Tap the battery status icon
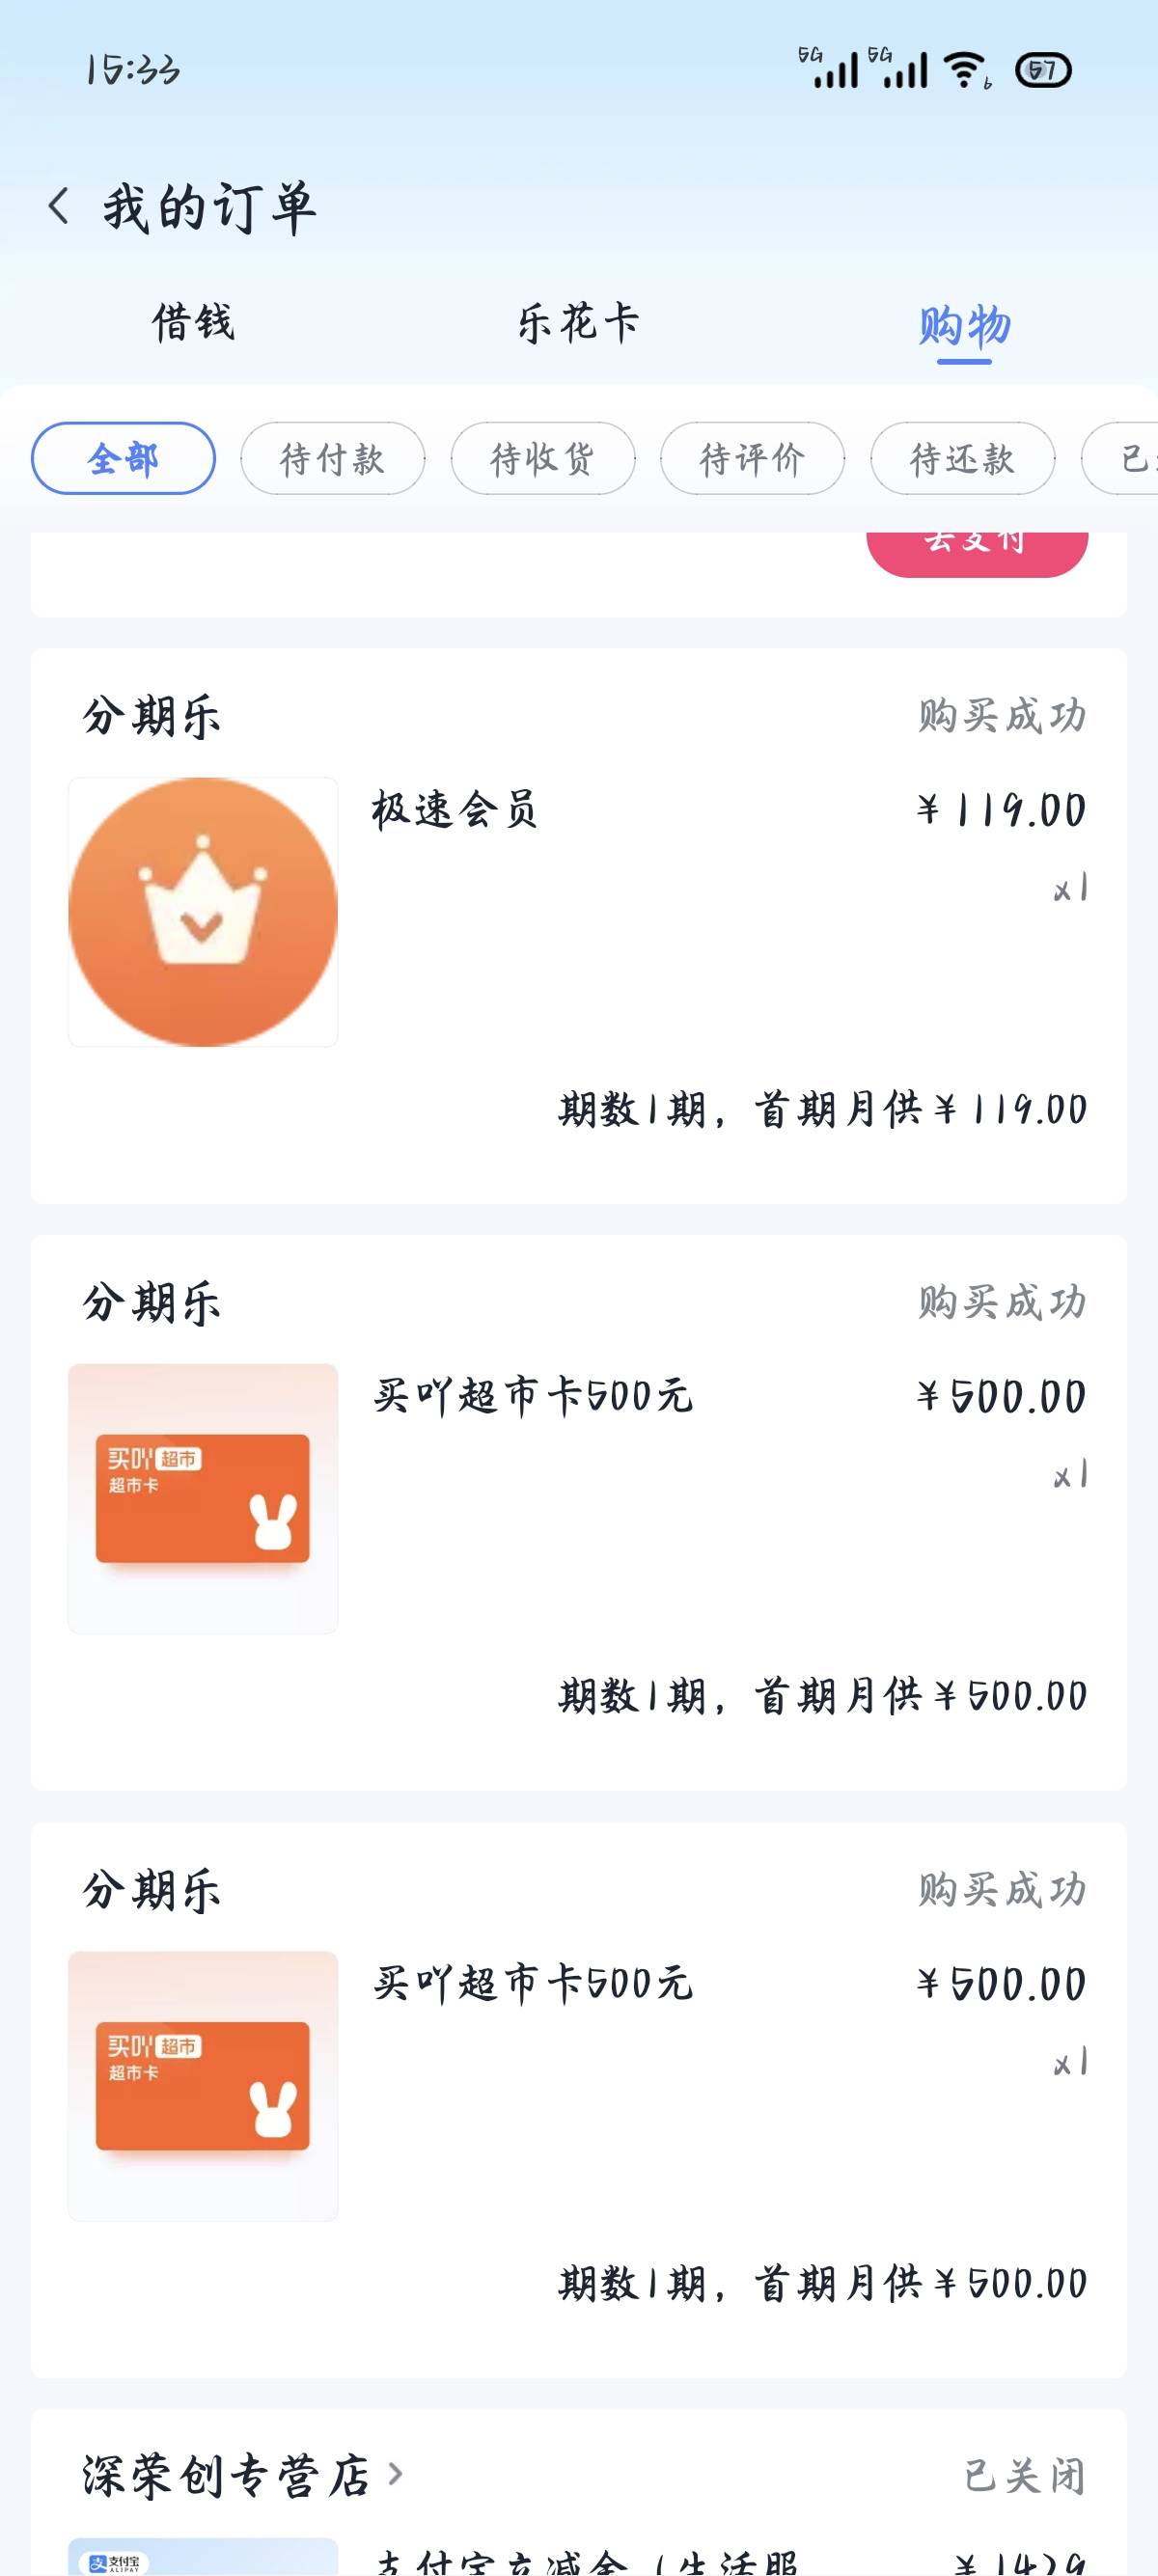The height and width of the screenshot is (2576, 1158). [1042, 70]
